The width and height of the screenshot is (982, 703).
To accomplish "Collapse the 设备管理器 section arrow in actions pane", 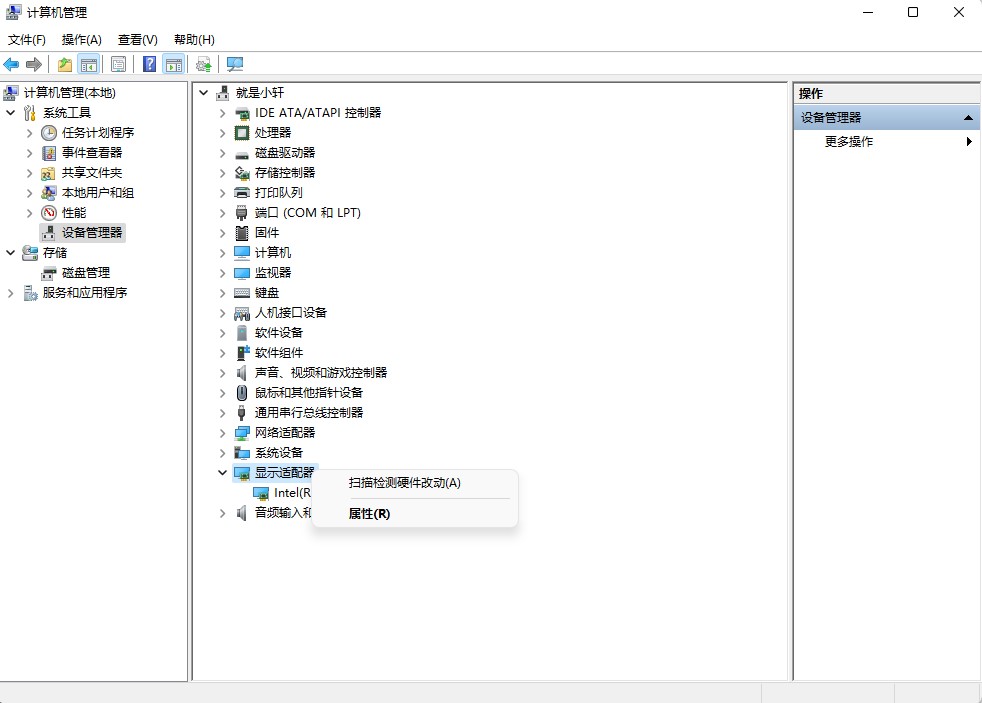I will click(x=968, y=118).
